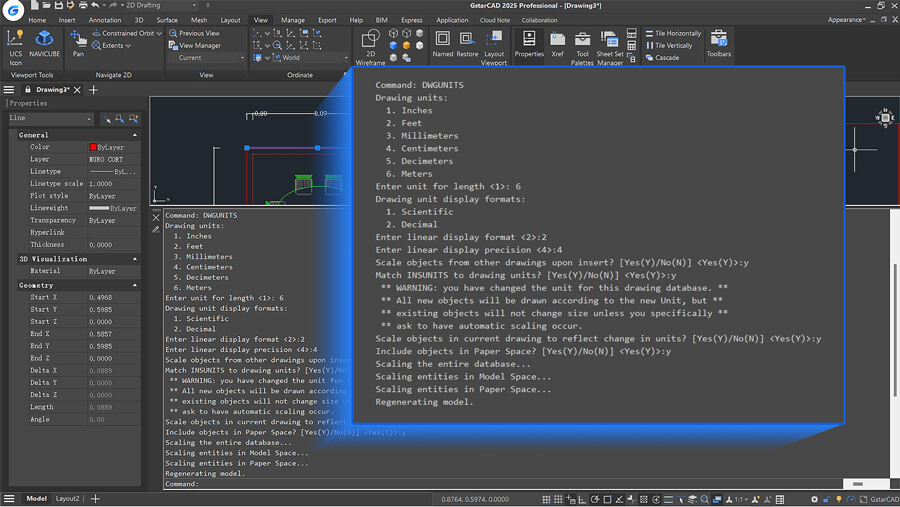This screenshot has height=507, width=900.
Task: Click the Restore viewport icon
Action: [467, 44]
